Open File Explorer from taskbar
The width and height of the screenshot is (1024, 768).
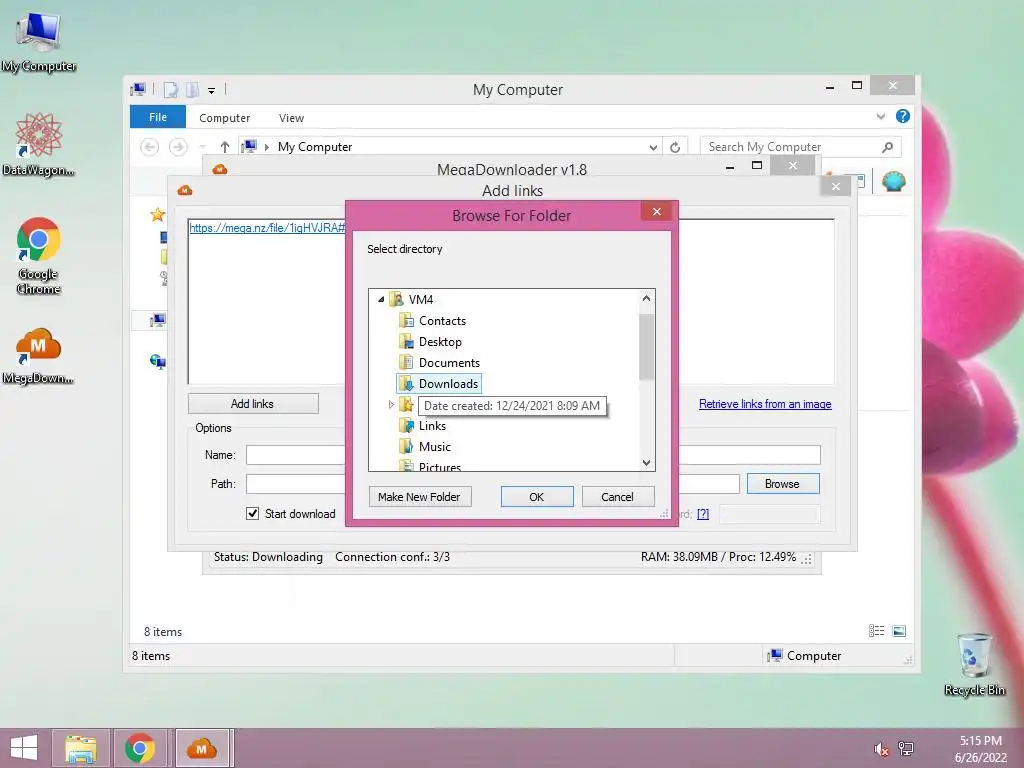[x=81, y=748]
